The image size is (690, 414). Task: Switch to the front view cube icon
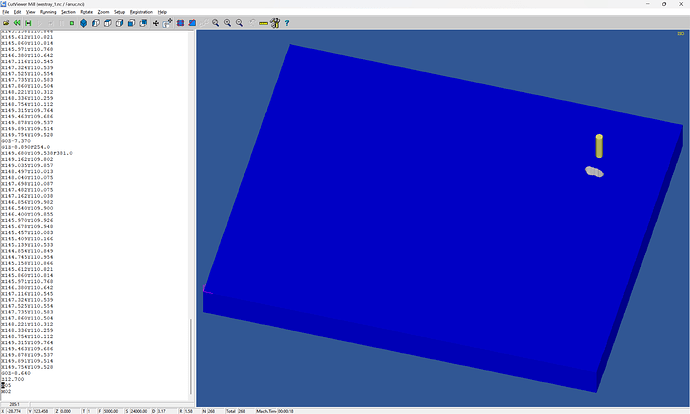95,23
